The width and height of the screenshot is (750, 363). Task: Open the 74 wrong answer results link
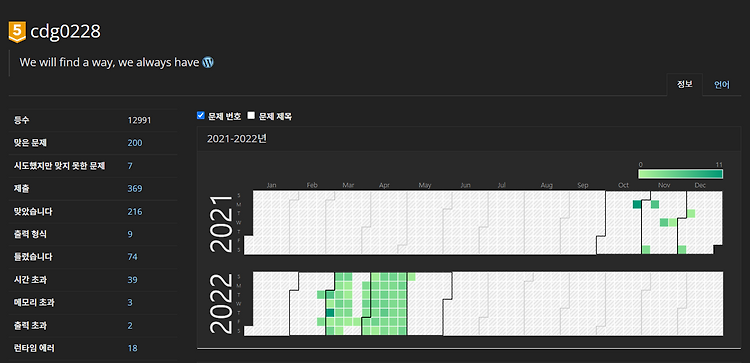(x=132, y=257)
